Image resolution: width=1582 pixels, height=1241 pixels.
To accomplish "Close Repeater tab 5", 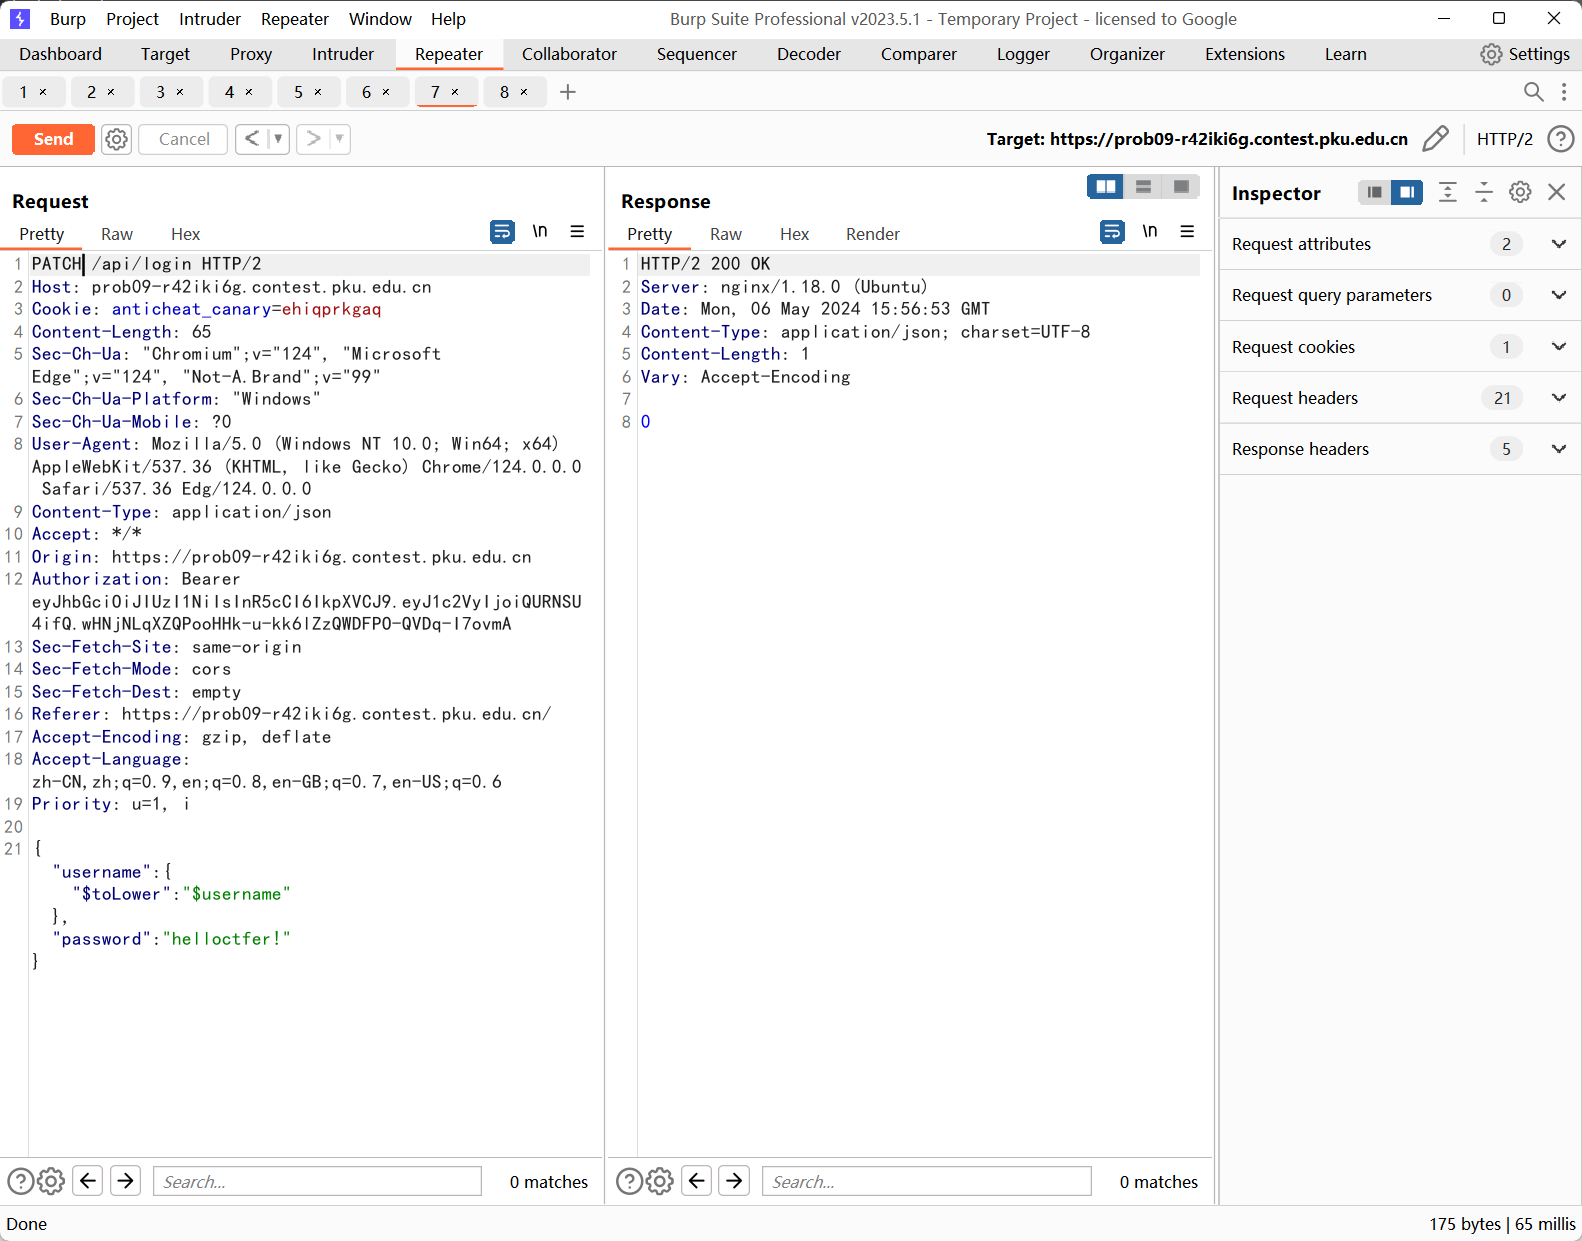I will [x=318, y=92].
